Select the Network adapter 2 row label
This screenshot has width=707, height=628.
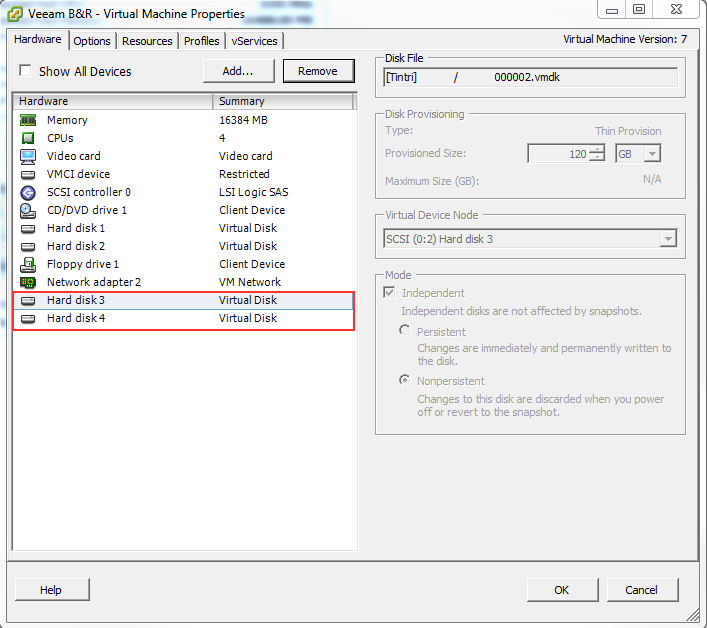tap(94, 282)
